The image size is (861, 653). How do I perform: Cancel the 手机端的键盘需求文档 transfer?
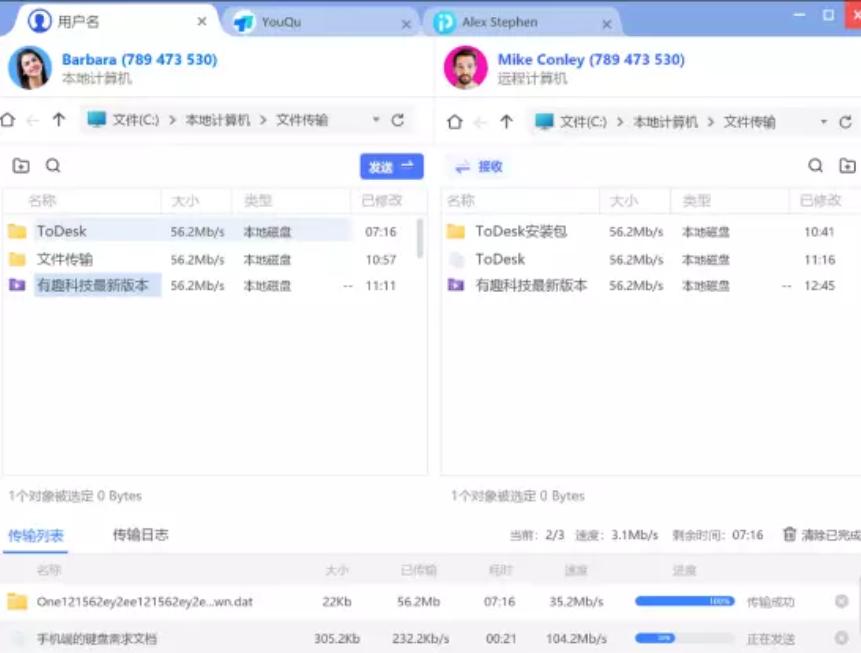(x=842, y=637)
